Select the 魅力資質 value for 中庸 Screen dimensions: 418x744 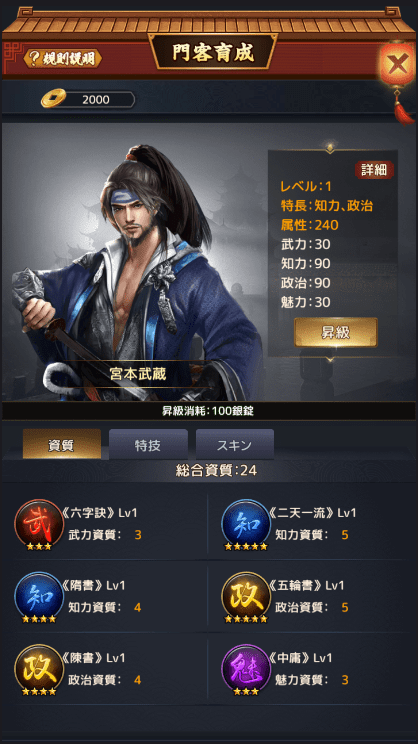345,680
